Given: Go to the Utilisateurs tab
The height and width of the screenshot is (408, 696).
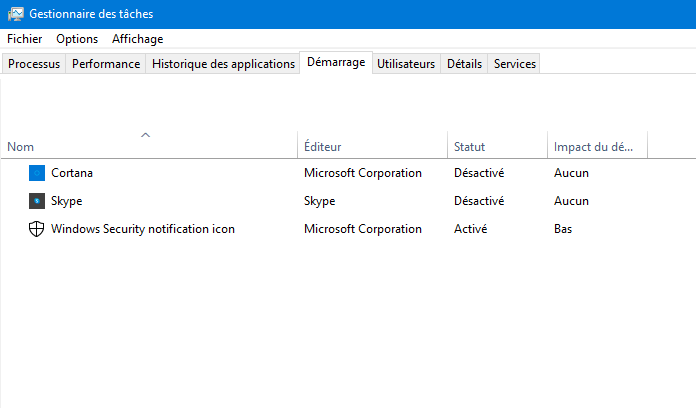Looking at the screenshot, I should point(406,64).
